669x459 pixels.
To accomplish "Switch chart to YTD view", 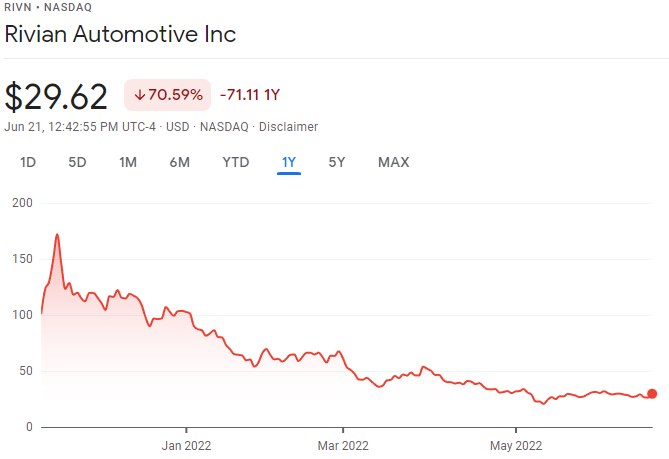I will click(x=236, y=162).
